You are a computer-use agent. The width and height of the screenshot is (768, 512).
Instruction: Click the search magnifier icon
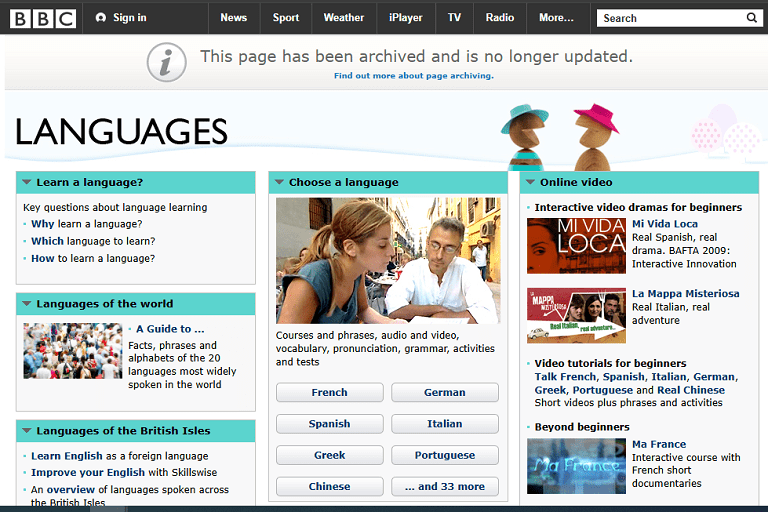[x=751, y=18]
